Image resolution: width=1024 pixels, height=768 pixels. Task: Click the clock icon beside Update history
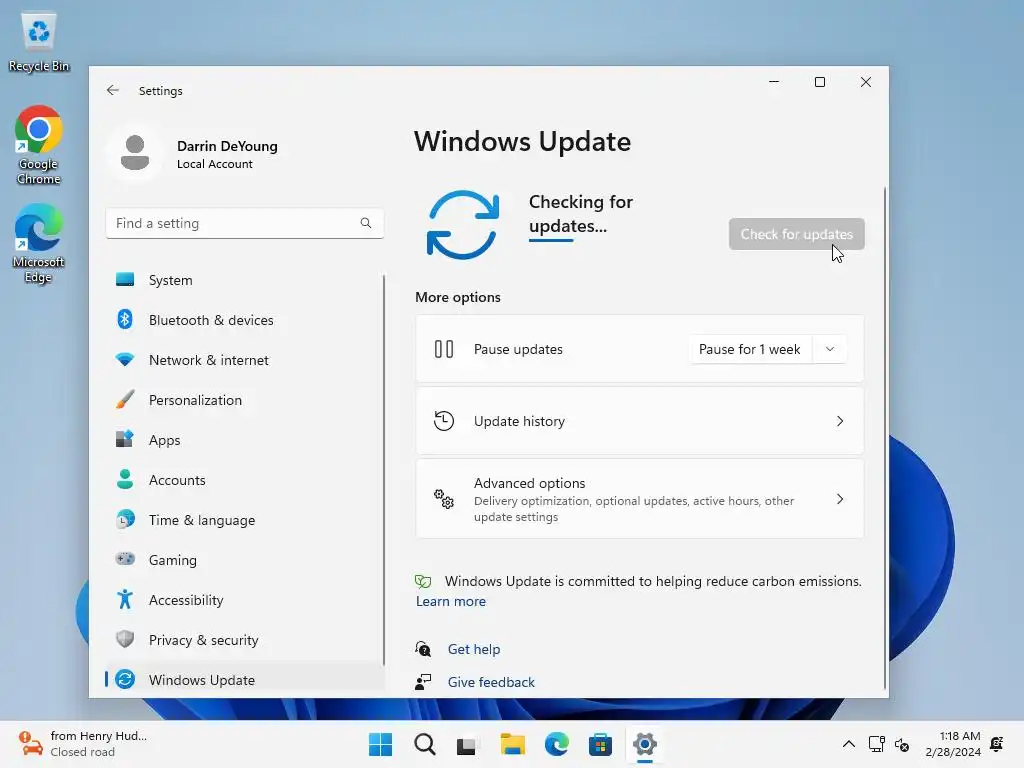[444, 421]
